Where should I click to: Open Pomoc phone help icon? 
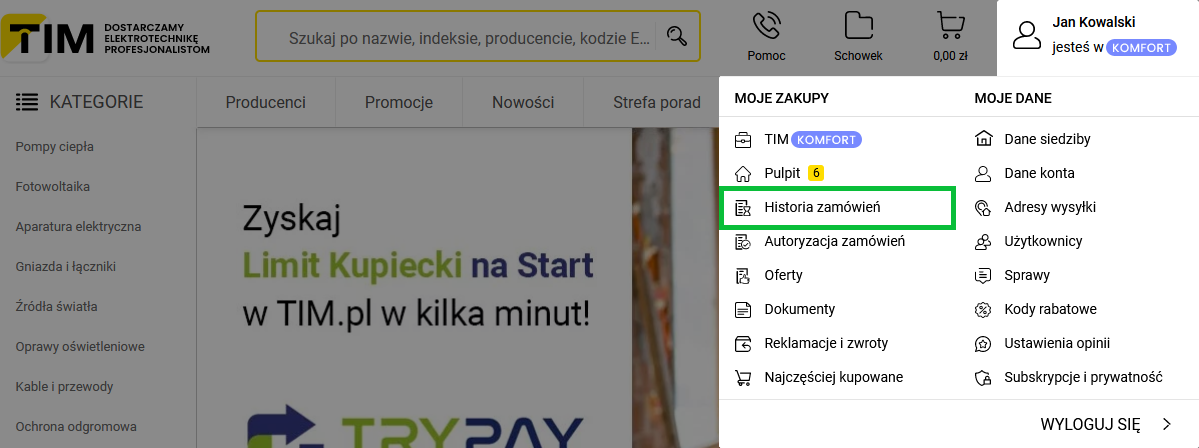[766, 26]
